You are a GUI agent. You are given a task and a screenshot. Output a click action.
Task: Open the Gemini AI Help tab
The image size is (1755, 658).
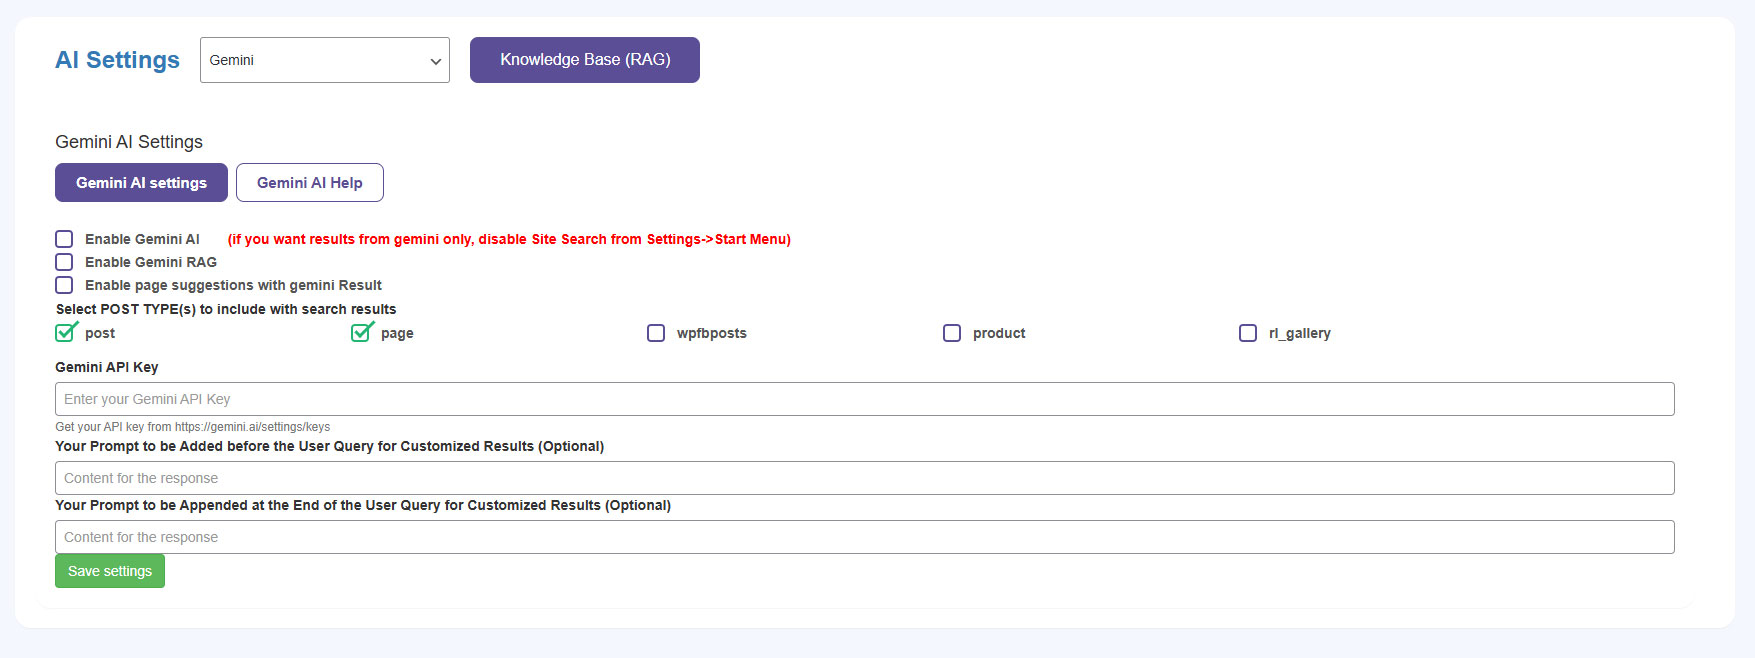309,183
